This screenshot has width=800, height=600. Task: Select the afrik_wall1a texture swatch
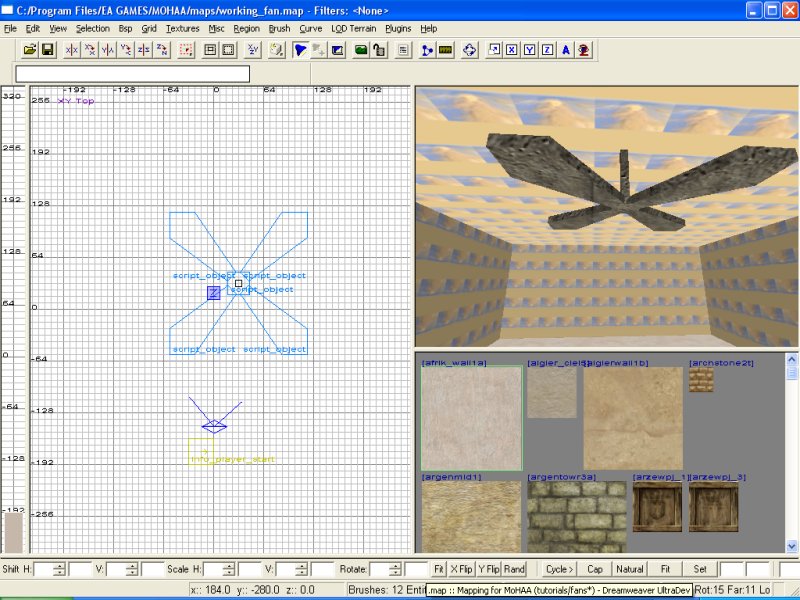pos(472,418)
